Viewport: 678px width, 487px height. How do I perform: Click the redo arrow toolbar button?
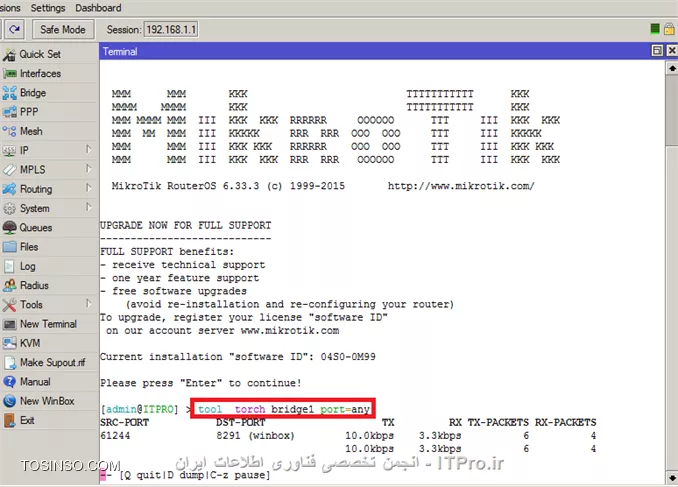15,29
